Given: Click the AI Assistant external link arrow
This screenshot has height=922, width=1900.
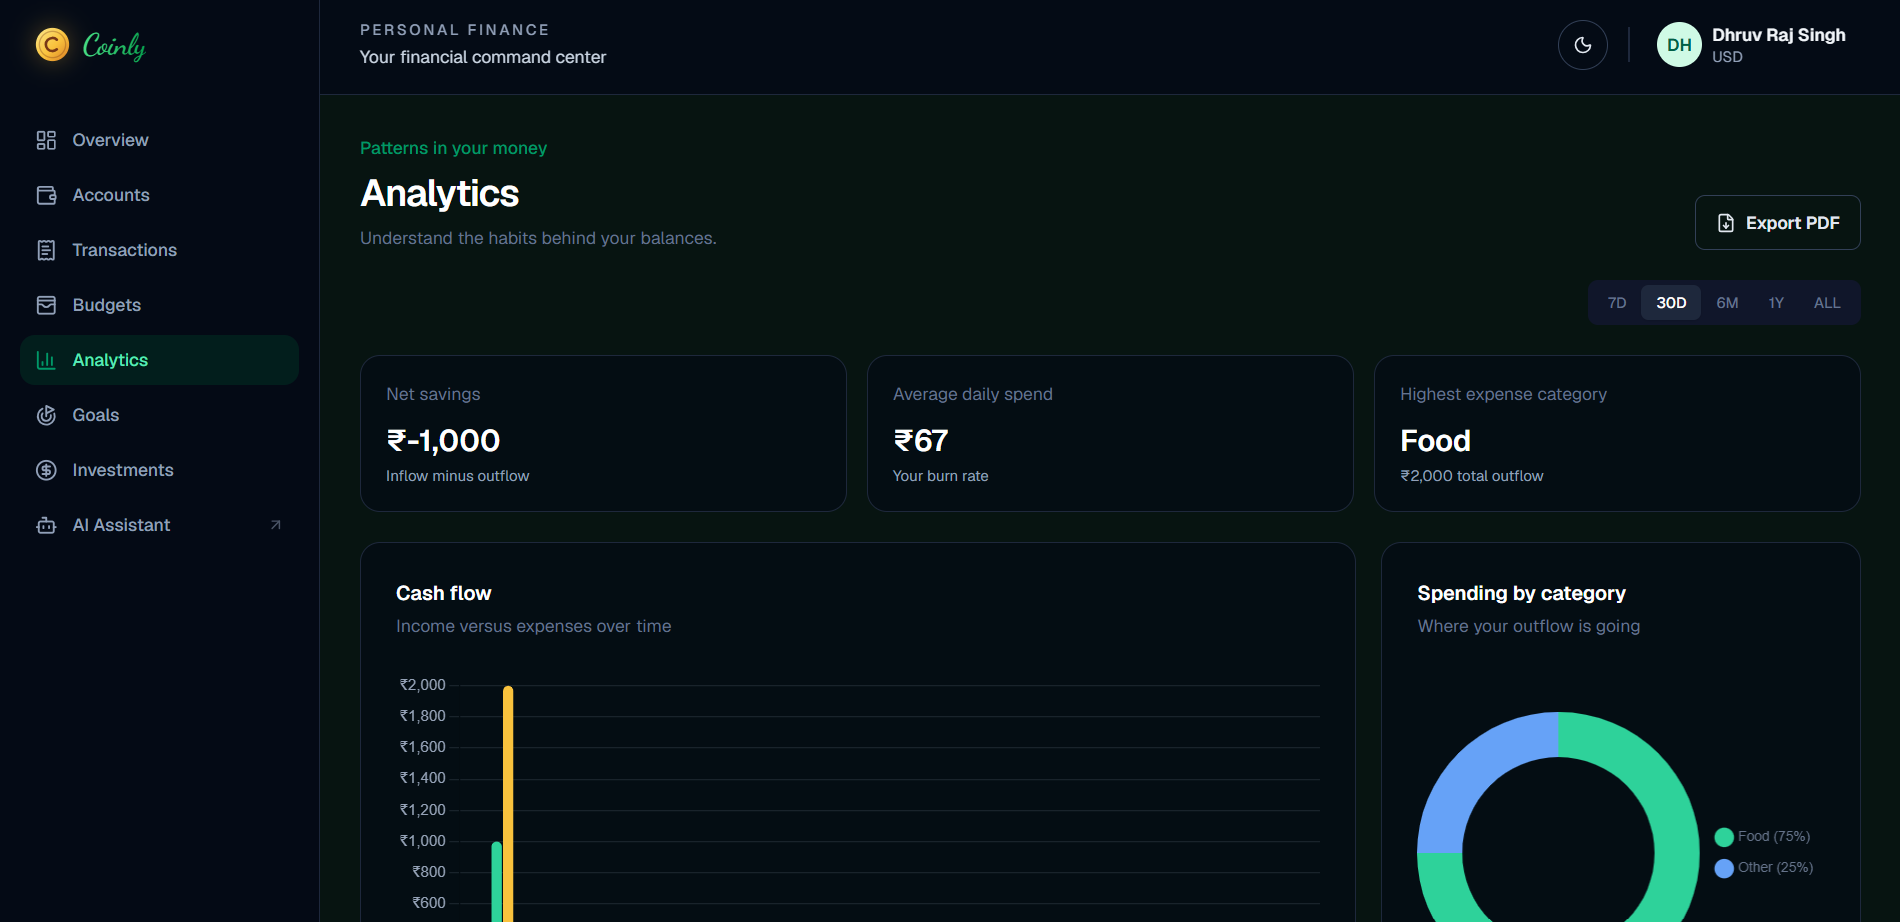Looking at the screenshot, I should [x=276, y=525].
